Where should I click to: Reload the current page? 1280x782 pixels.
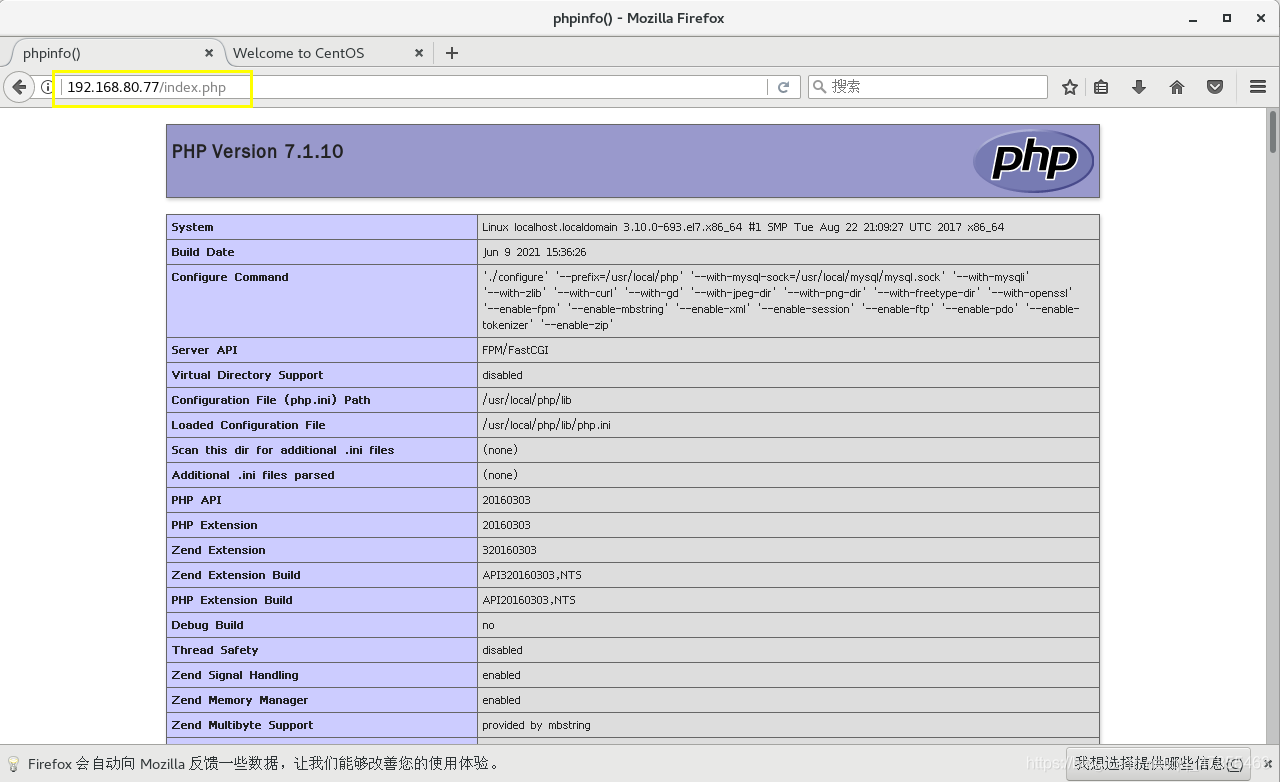tap(783, 87)
